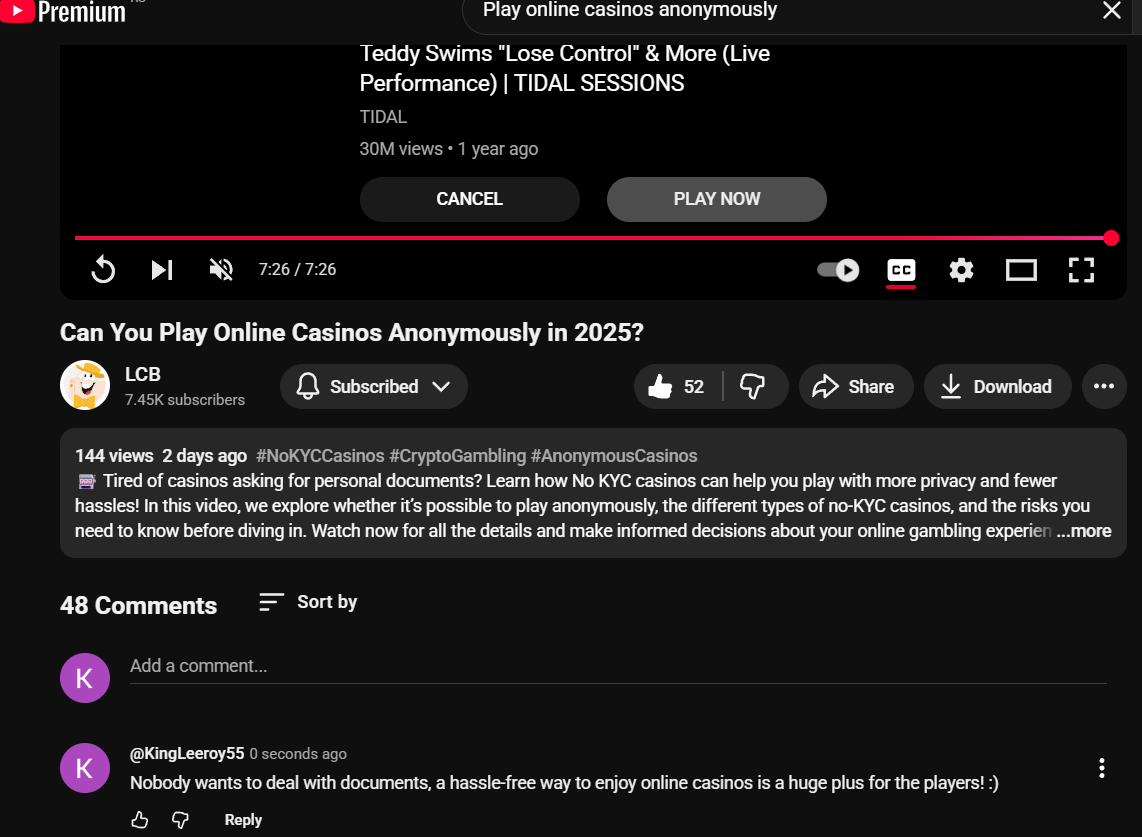Open the Sort by comments menu

pos(308,602)
